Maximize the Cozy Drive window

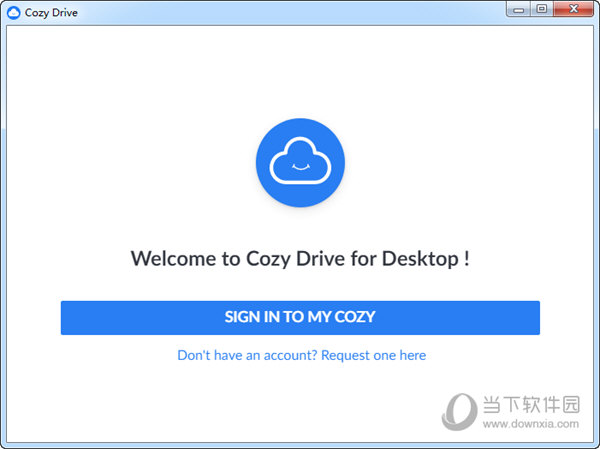click(x=542, y=9)
